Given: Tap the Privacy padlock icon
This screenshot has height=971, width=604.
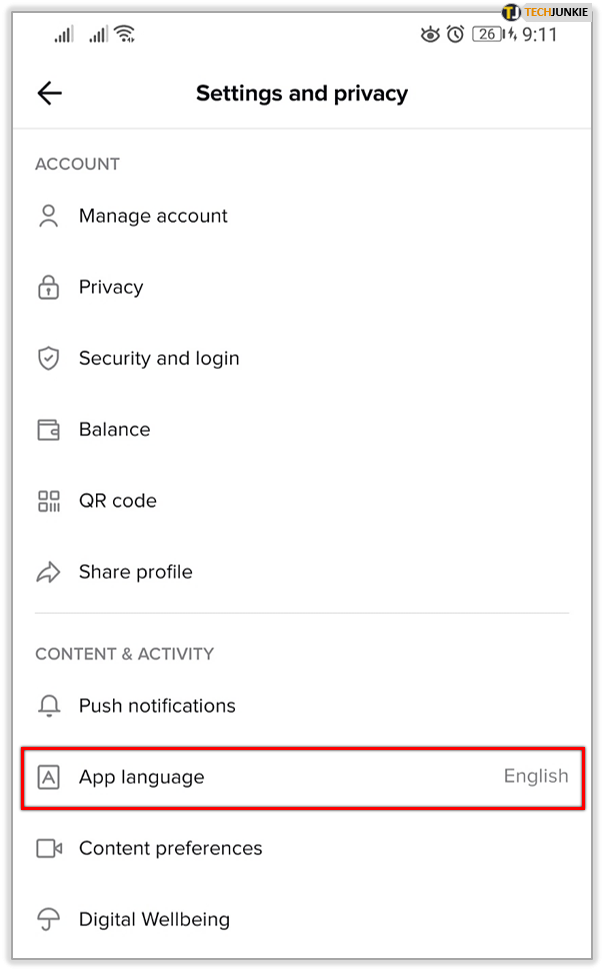Looking at the screenshot, I should pyautogui.click(x=48, y=287).
